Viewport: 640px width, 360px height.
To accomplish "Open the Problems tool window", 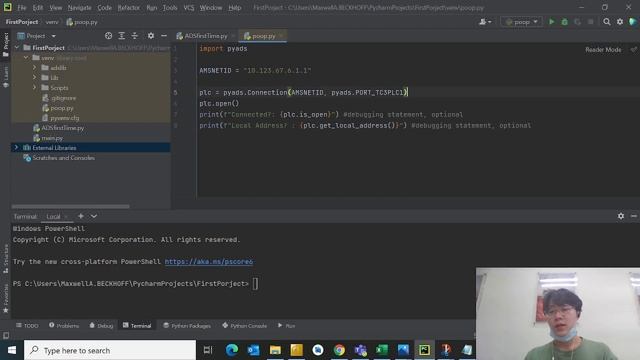I will [x=64, y=326].
